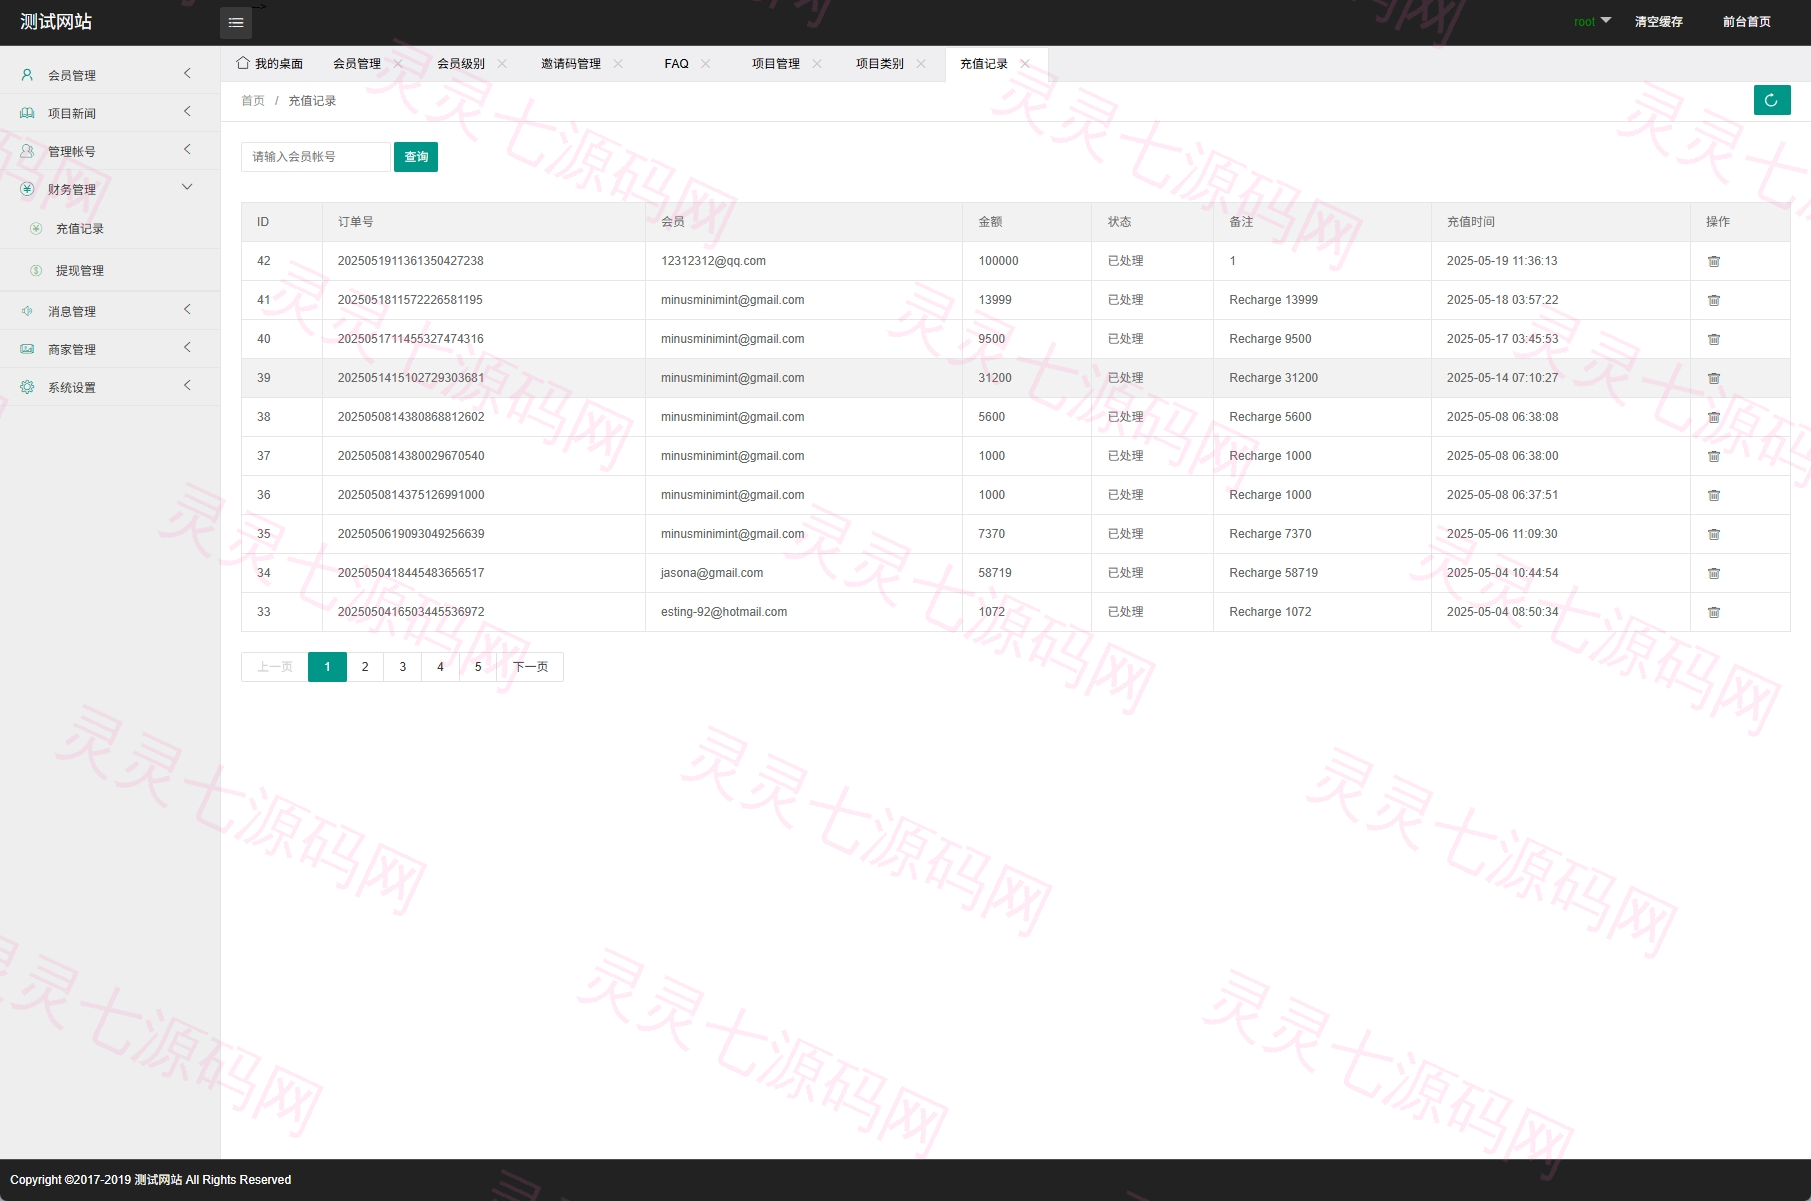This screenshot has height=1201, width=1811.
Task: Collapse the 财务管理 sidebar section
Action: point(110,189)
